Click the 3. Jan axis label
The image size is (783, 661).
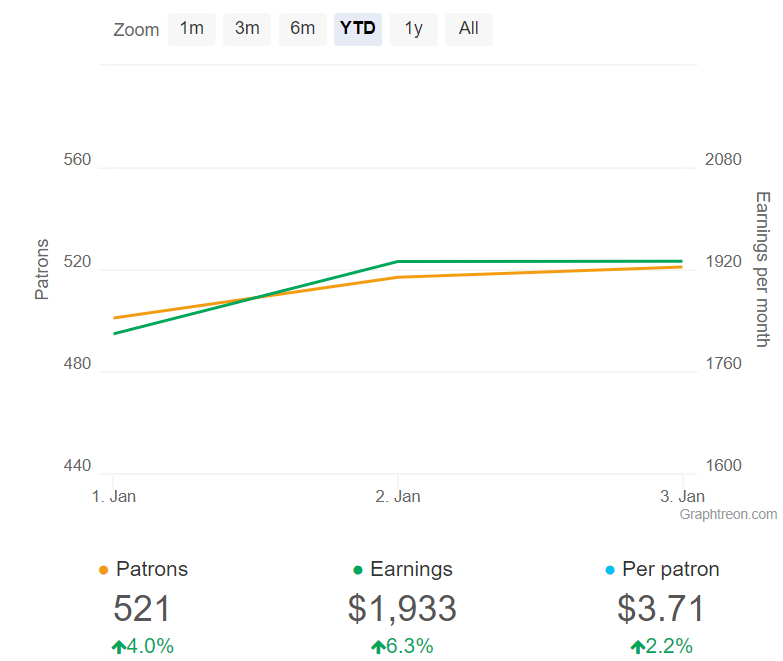[682, 497]
